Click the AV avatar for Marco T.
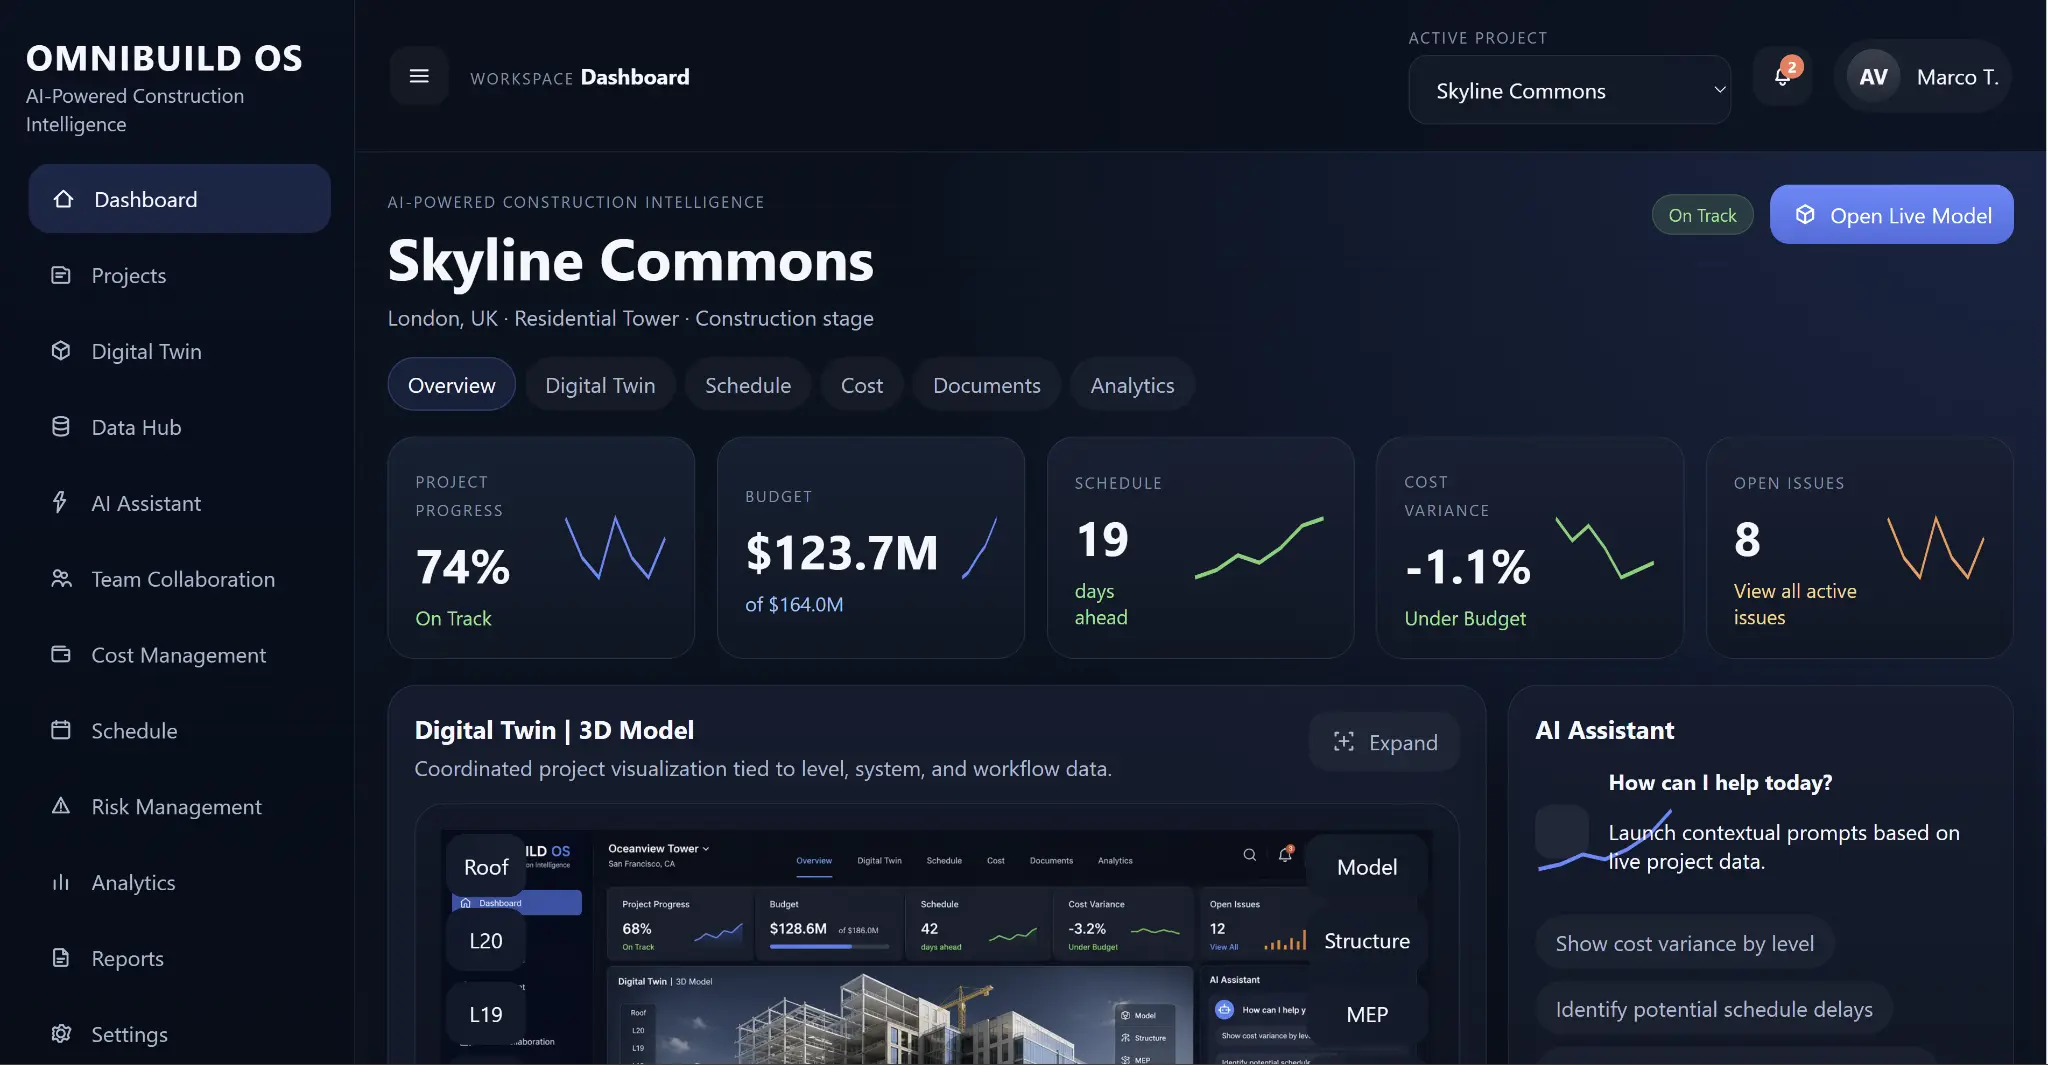The width and height of the screenshot is (2048, 1065). (1874, 76)
